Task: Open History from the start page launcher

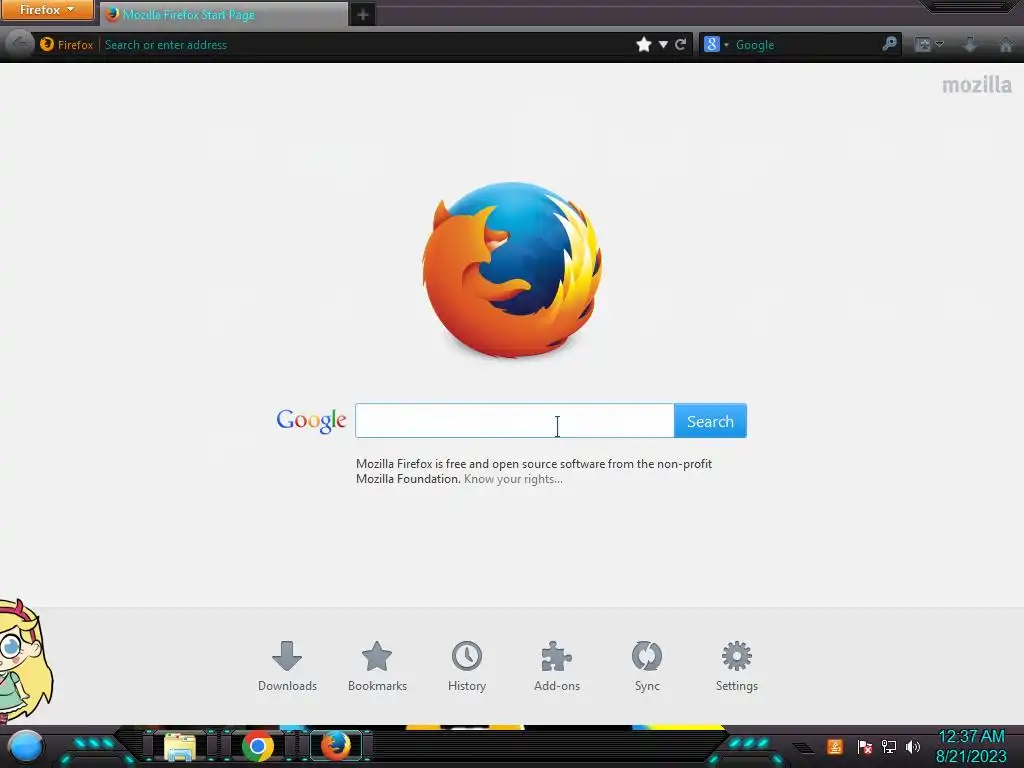Action: tap(467, 666)
